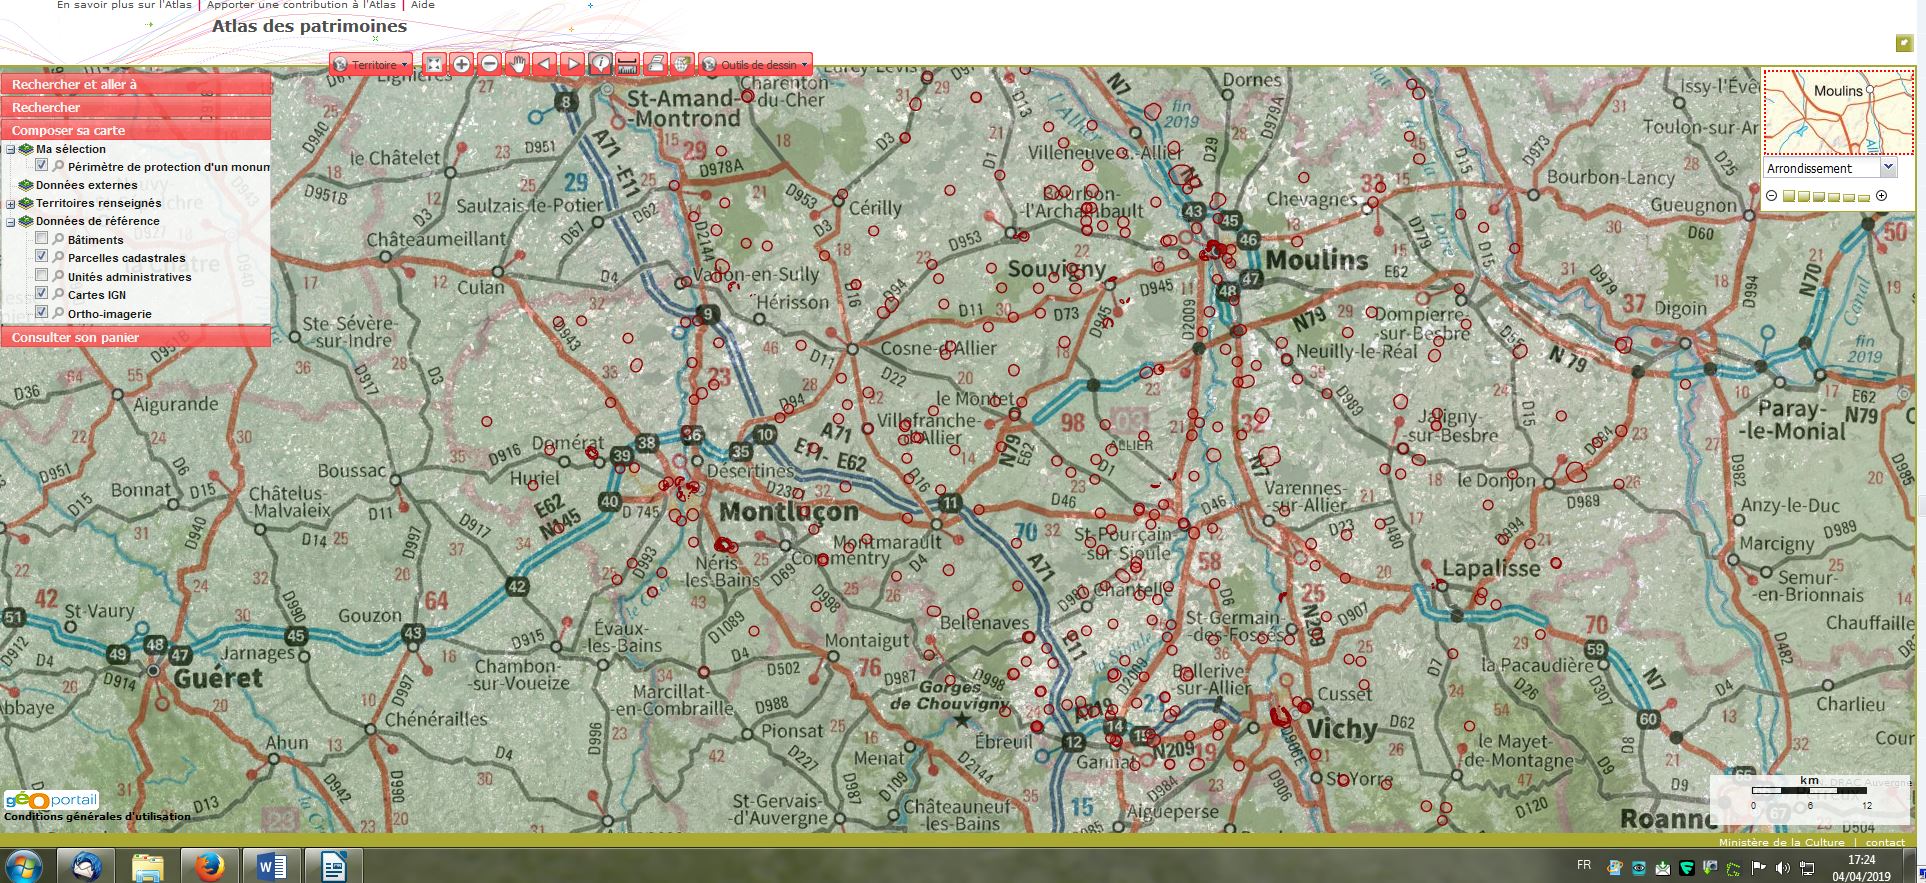Click magnifier next to Périmètre de protection
This screenshot has height=883, width=1926.
coord(58,166)
